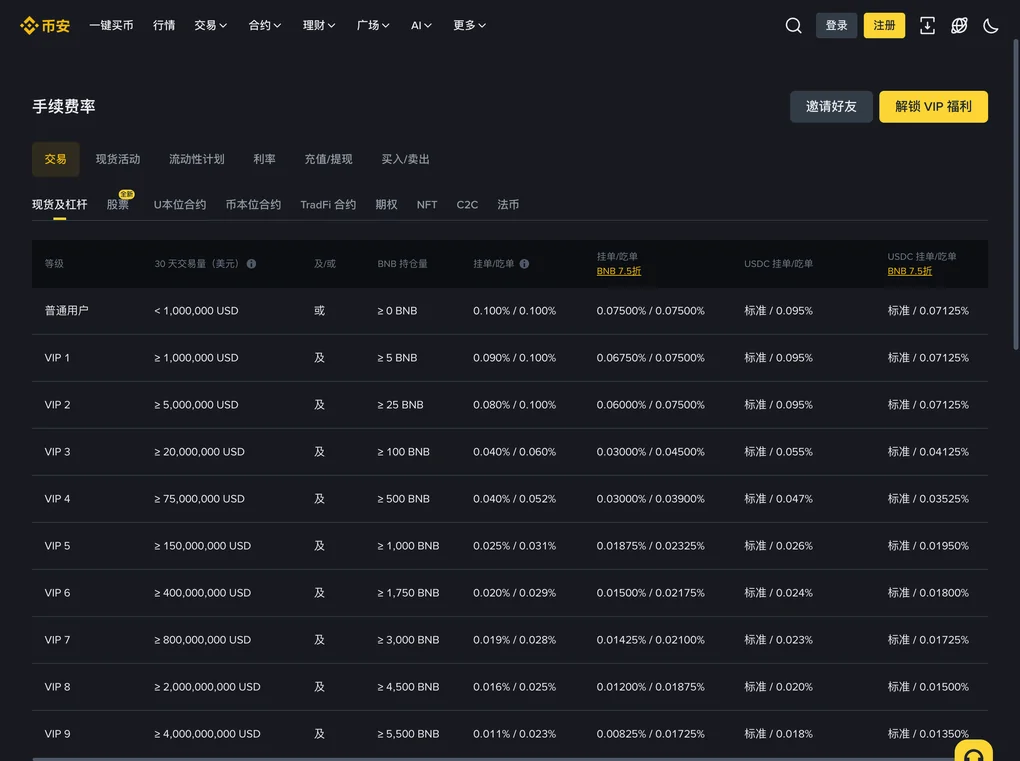1020x761 pixels.
Task: Switch to 流动性计划 tab
Action: (196, 159)
